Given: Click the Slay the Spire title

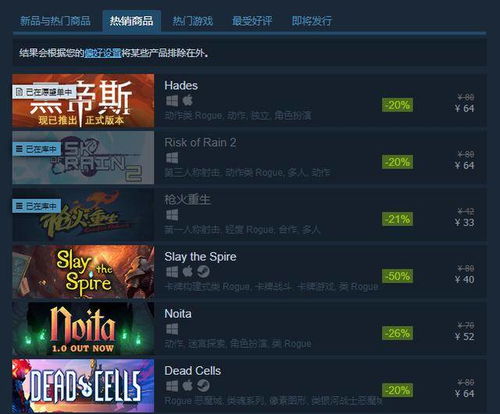Looking at the screenshot, I should [x=200, y=257].
